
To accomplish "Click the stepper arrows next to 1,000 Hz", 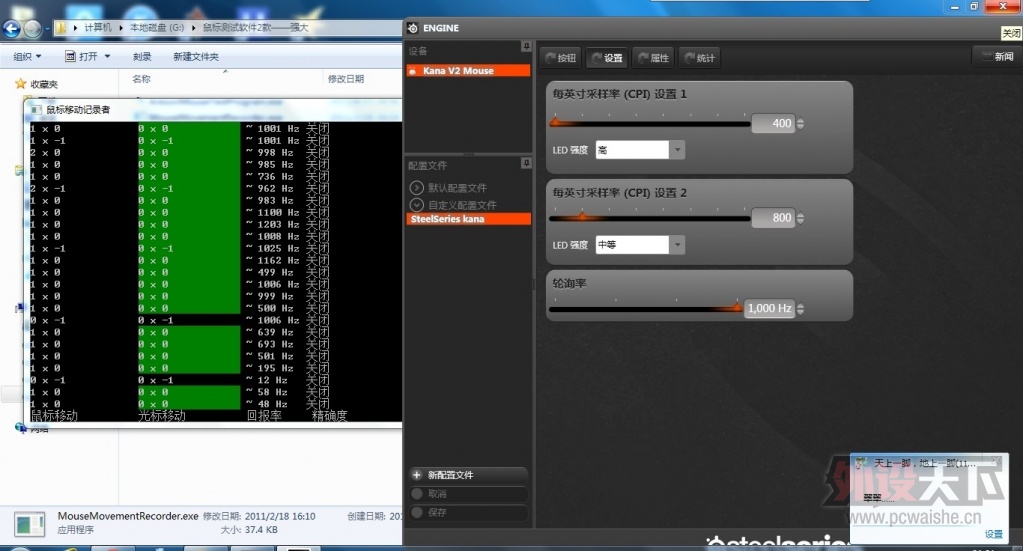I will click(801, 308).
